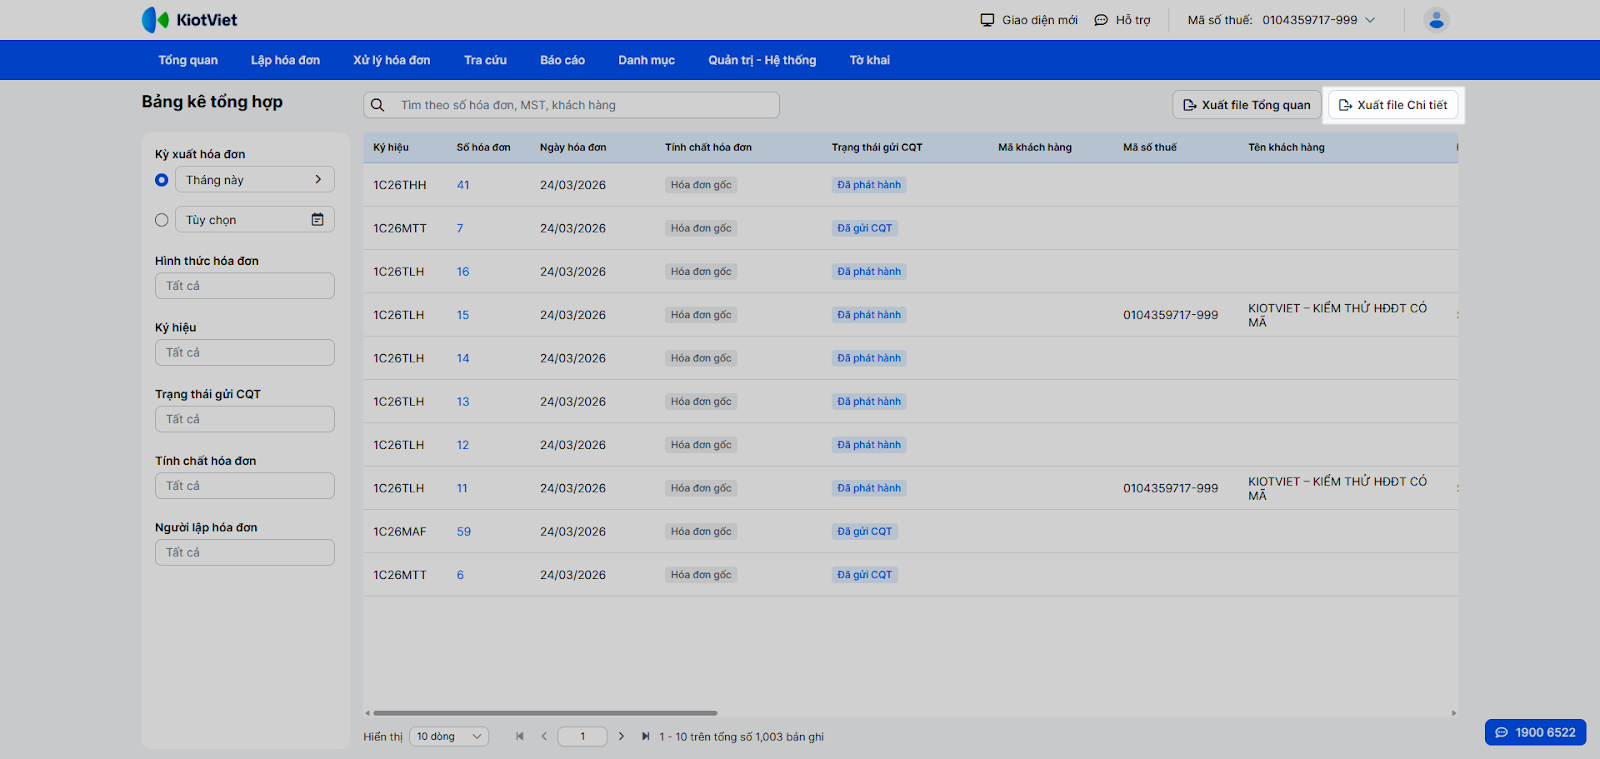Go to previous page arrow
This screenshot has width=1600, height=759.
pyautogui.click(x=544, y=737)
